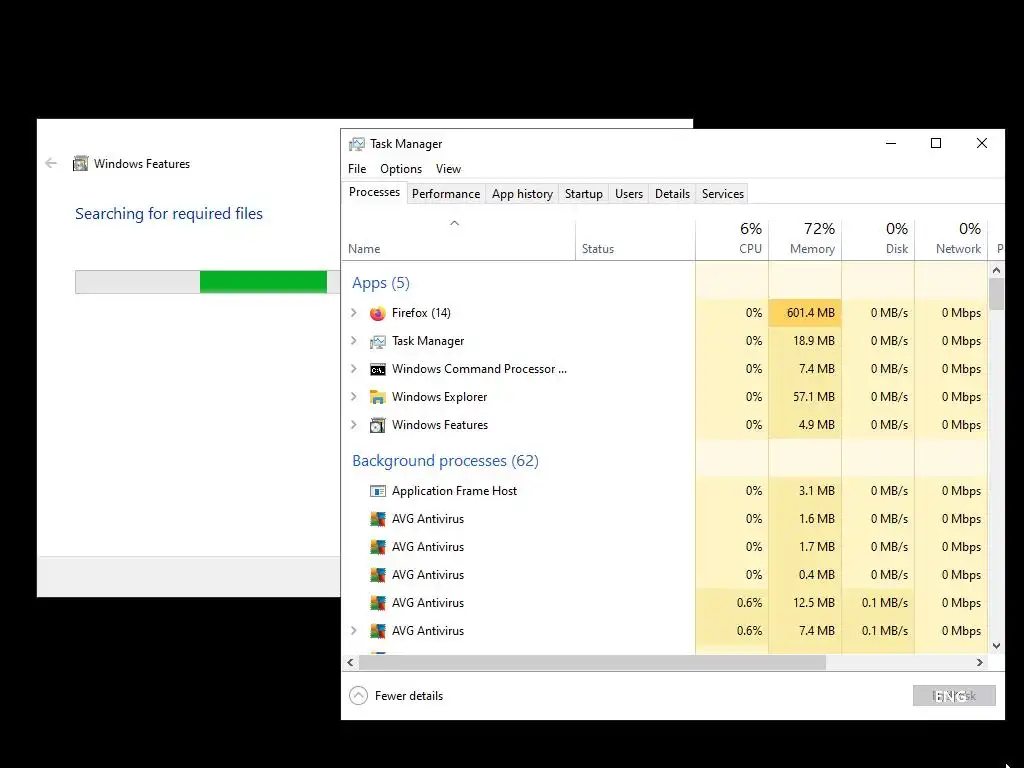
Task: Click the vertical scrollbar down arrow
Action: click(997, 646)
